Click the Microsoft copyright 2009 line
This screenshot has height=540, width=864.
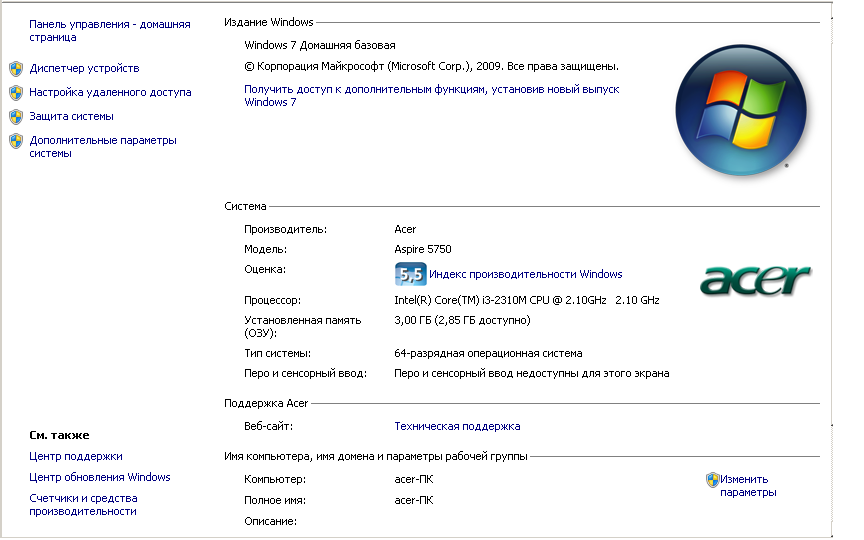pyautogui.click(x=431, y=67)
